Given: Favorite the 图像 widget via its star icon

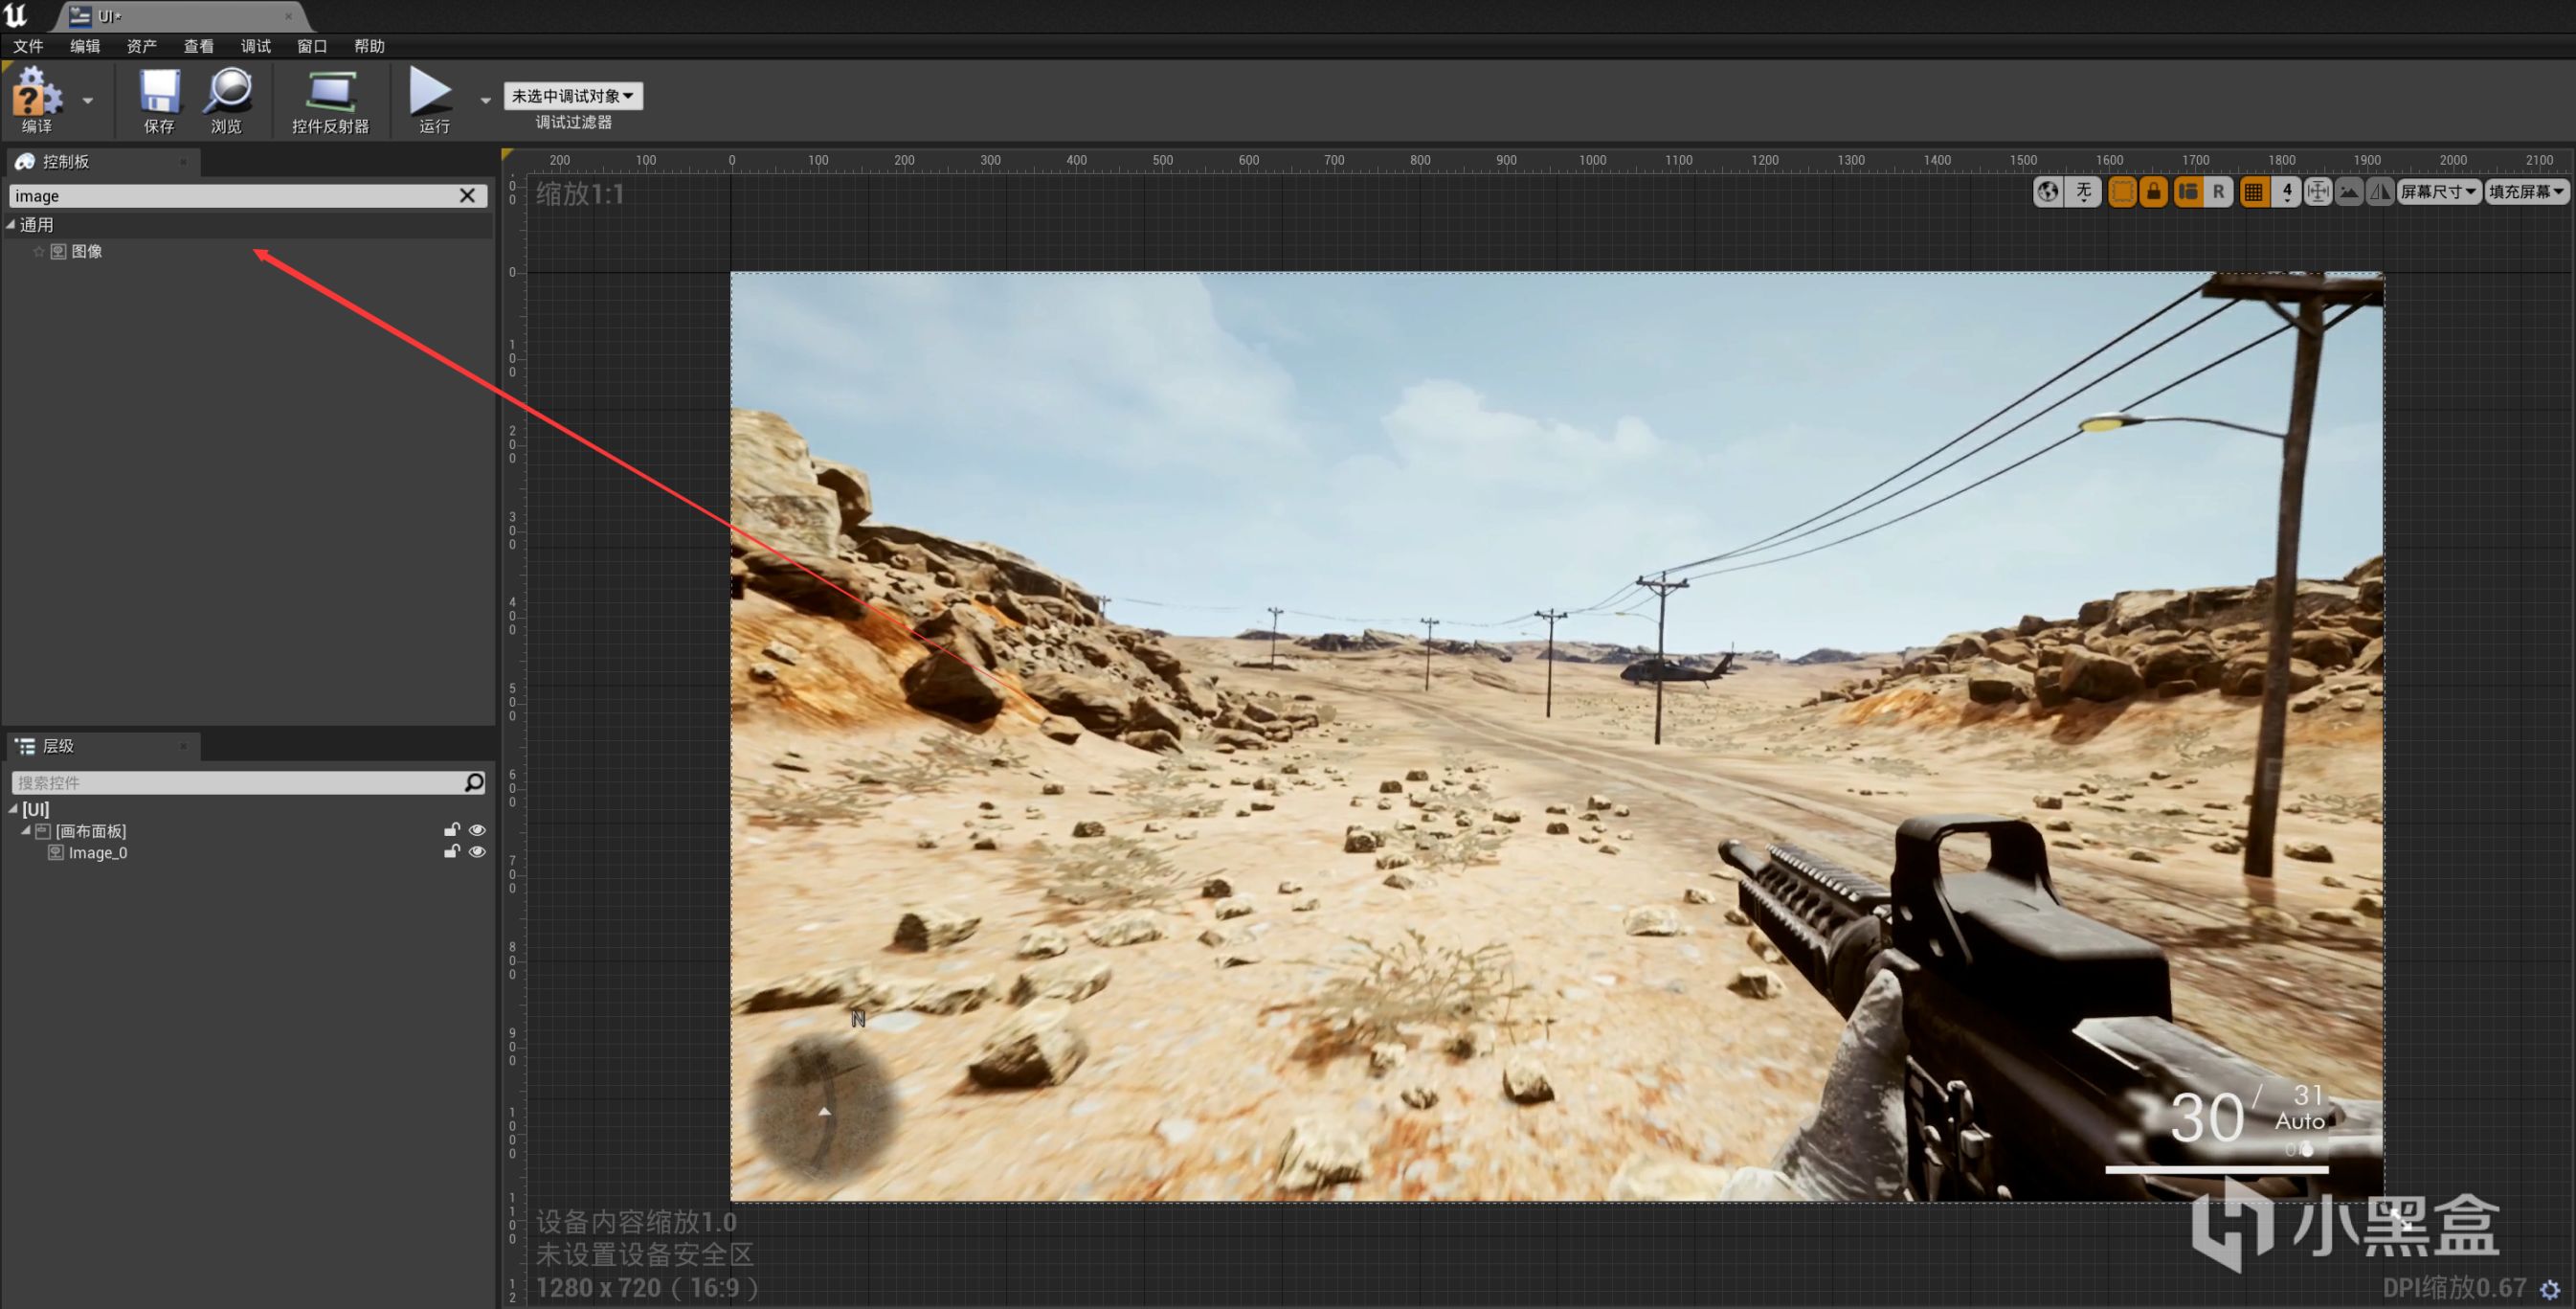Looking at the screenshot, I should pyautogui.click(x=39, y=251).
